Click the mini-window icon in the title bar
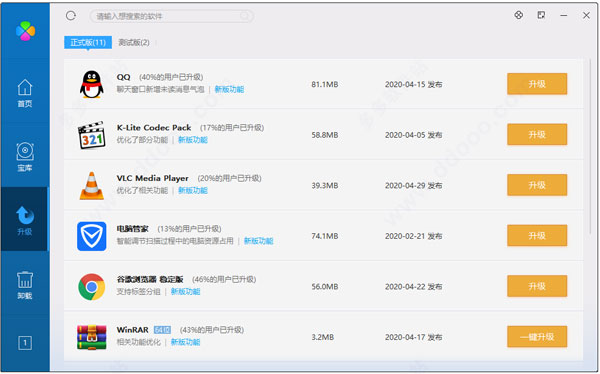This screenshot has width=600, height=374. [541, 15]
